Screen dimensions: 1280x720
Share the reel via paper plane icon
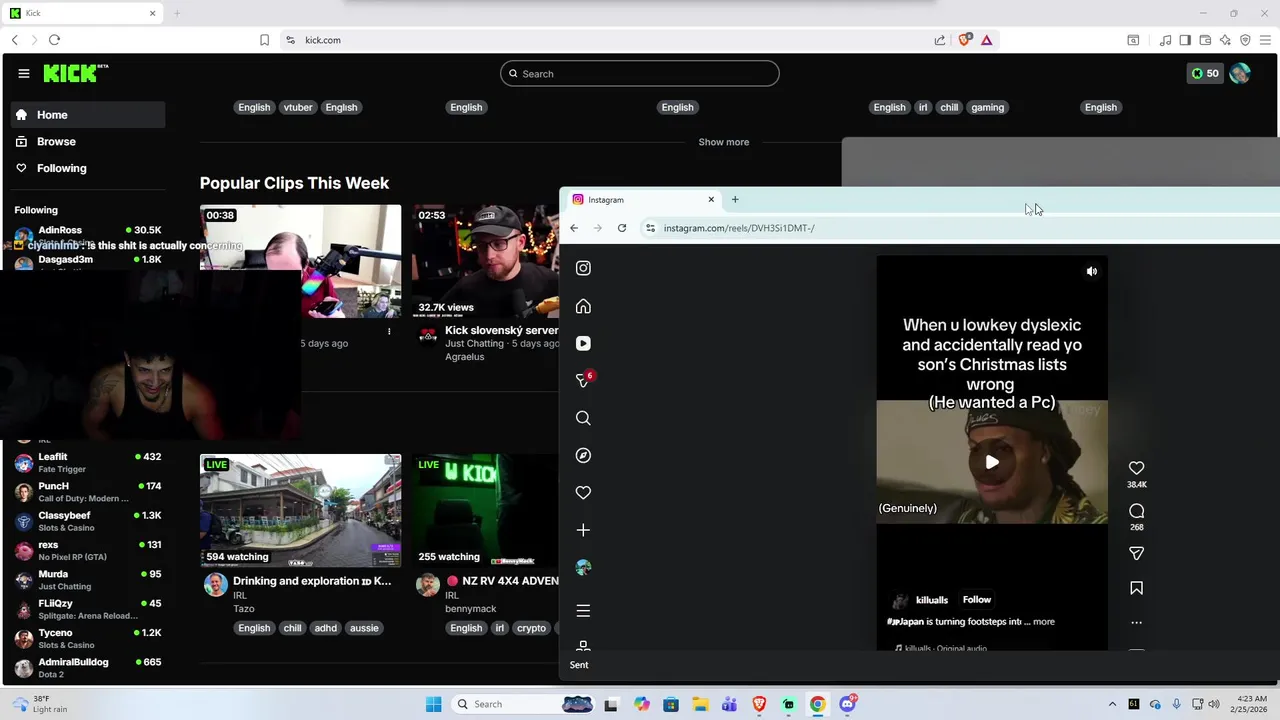(1136, 553)
